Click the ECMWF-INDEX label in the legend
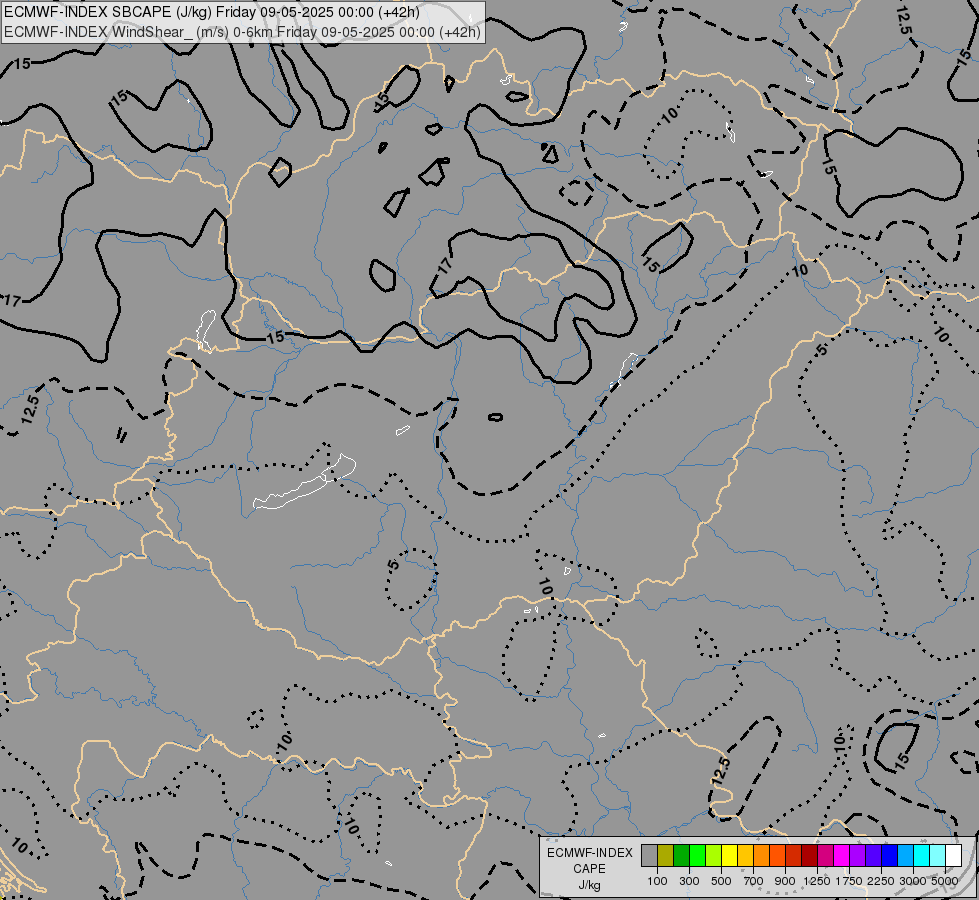Screen dimensions: 979x900 pyautogui.click(x=590, y=853)
